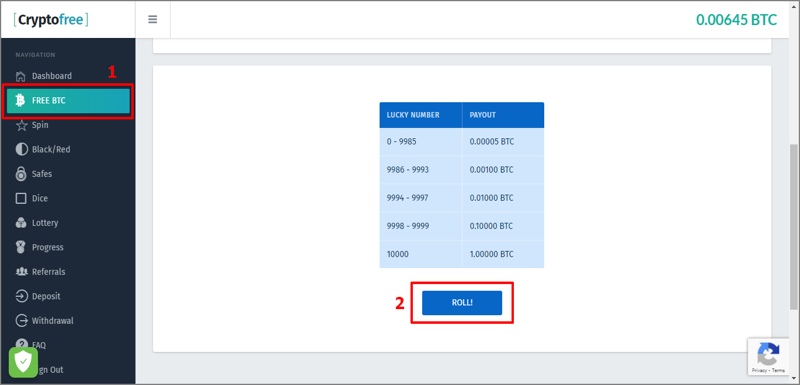Open the Dashboard menu item
Screen dimensions: 800x385
pyautogui.click(x=67, y=76)
